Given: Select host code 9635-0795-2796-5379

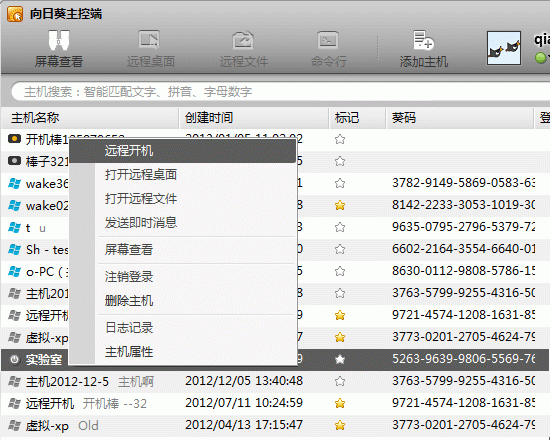Looking at the screenshot, I should click(463, 227).
